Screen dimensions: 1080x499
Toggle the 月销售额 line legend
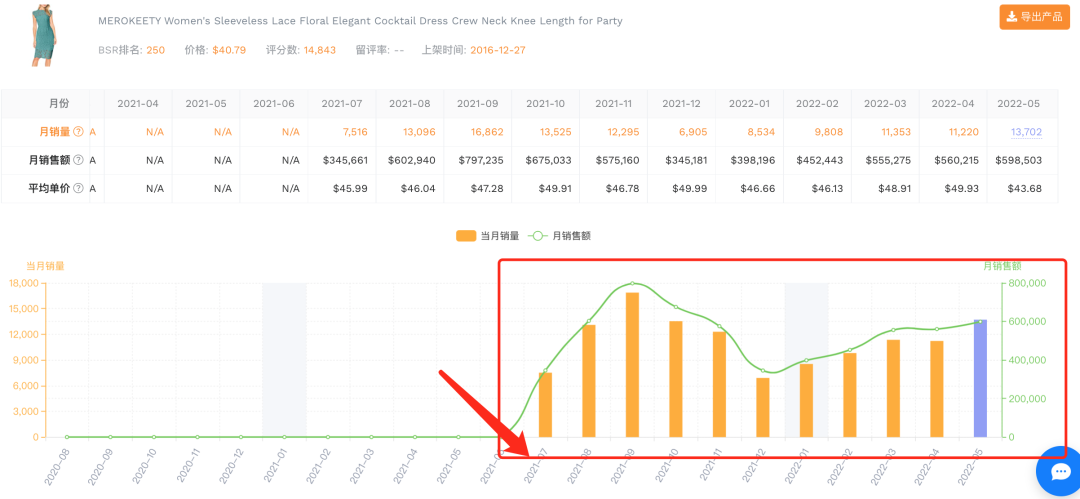[x=566, y=236]
